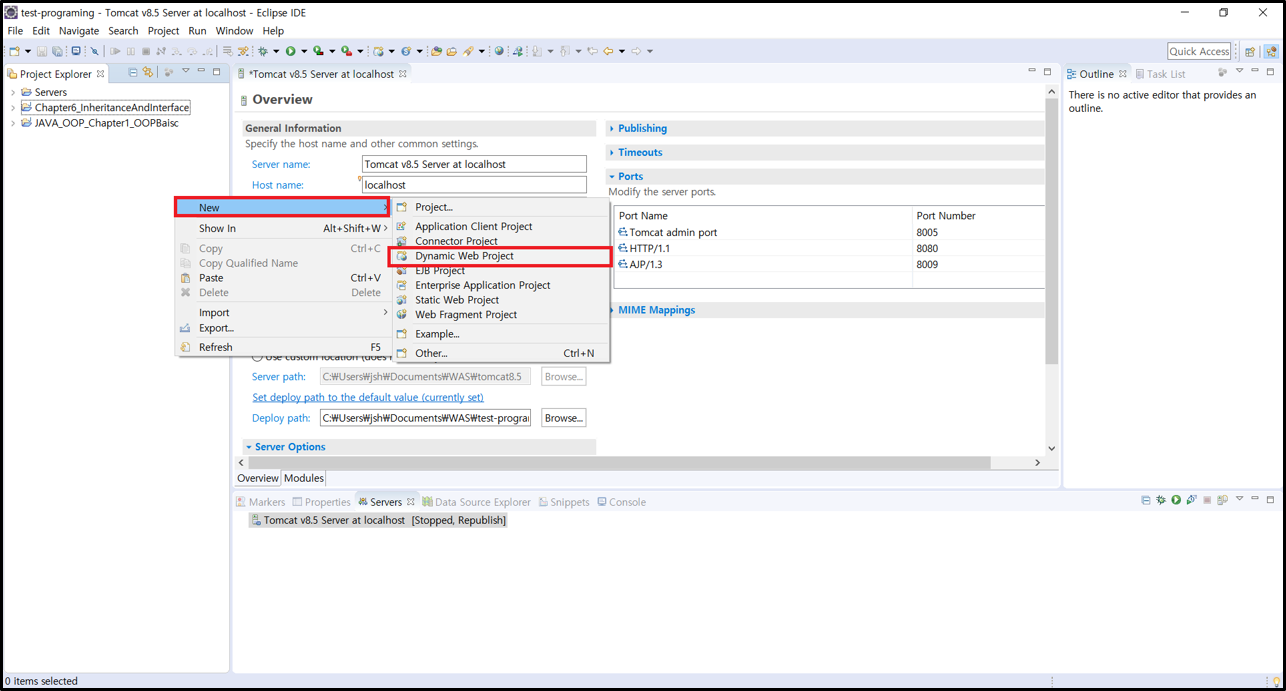Viewport: 1286px width, 691px height.
Task: Click the editor vertical scrollbar
Action: click(x=1051, y=230)
